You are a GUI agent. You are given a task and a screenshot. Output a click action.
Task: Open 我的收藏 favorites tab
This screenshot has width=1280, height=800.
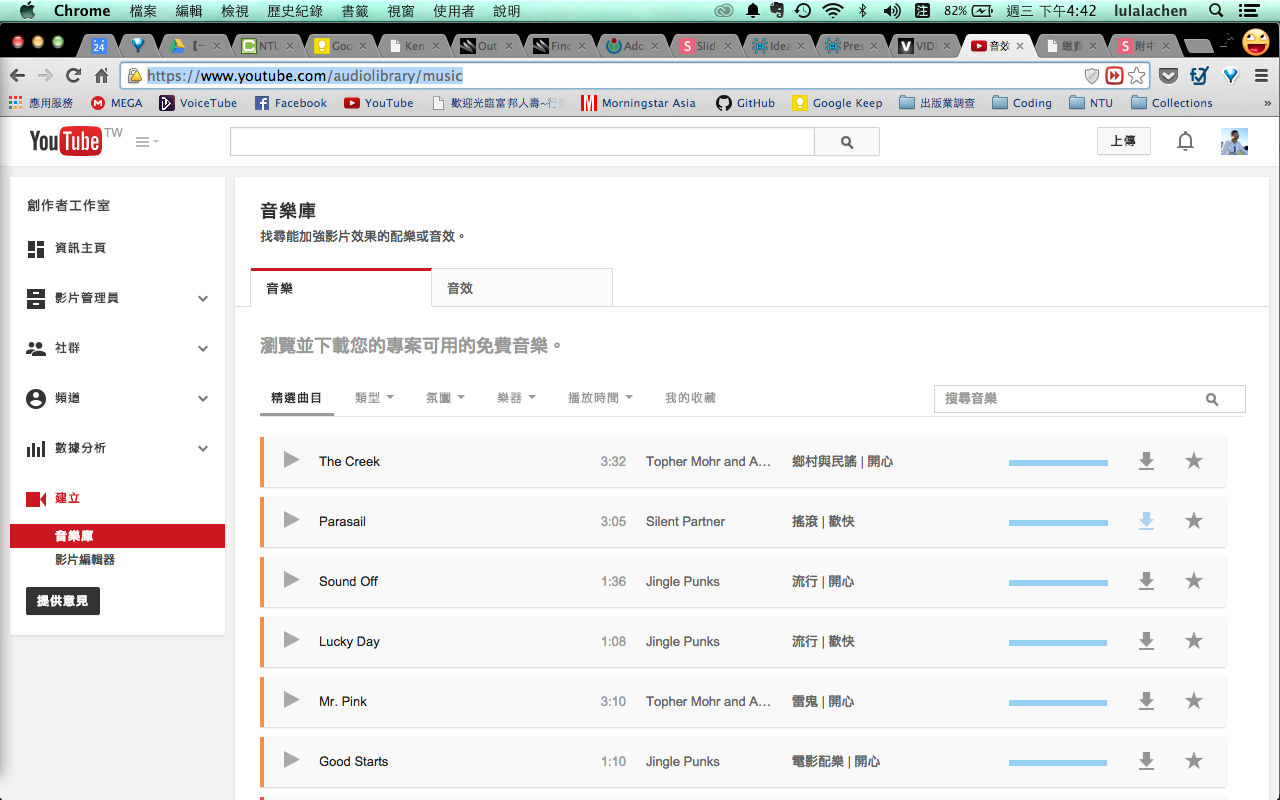690,398
